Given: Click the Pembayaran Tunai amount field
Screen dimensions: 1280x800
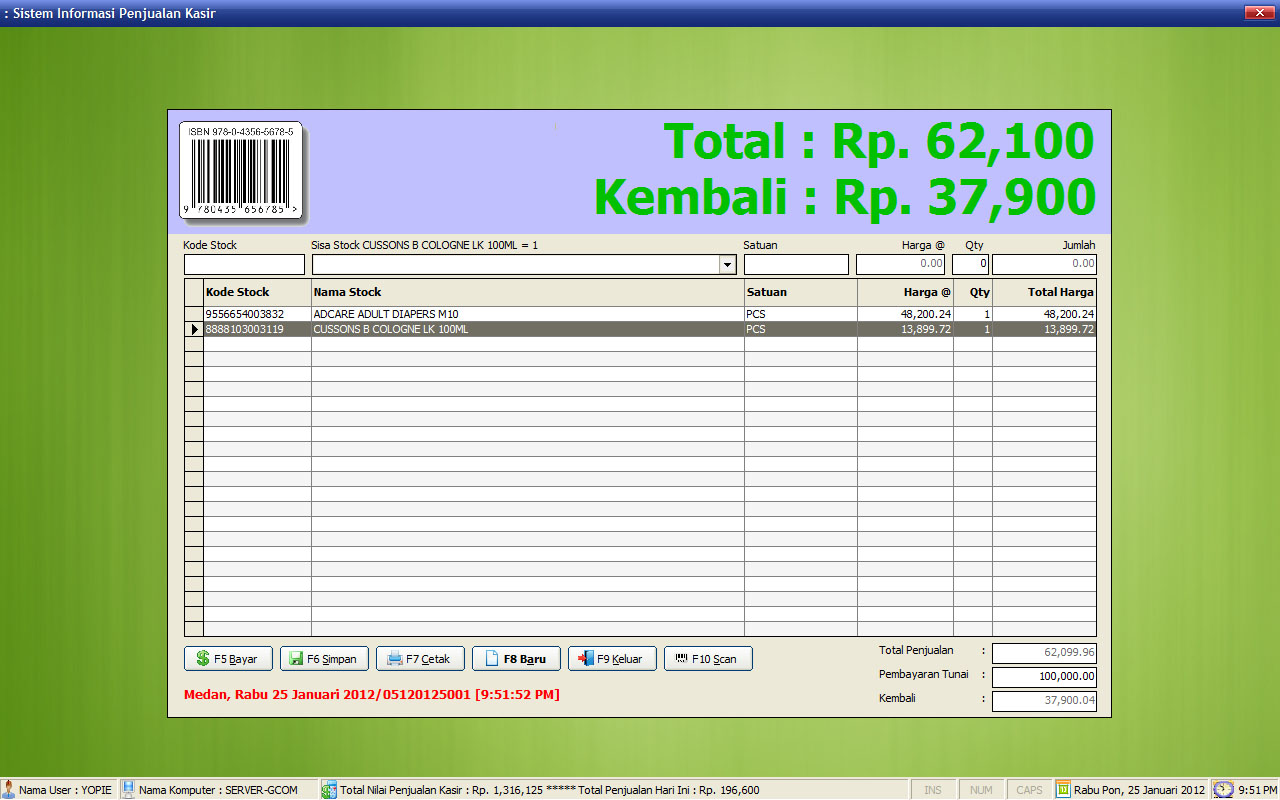Looking at the screenshot, I should 1044,677.
